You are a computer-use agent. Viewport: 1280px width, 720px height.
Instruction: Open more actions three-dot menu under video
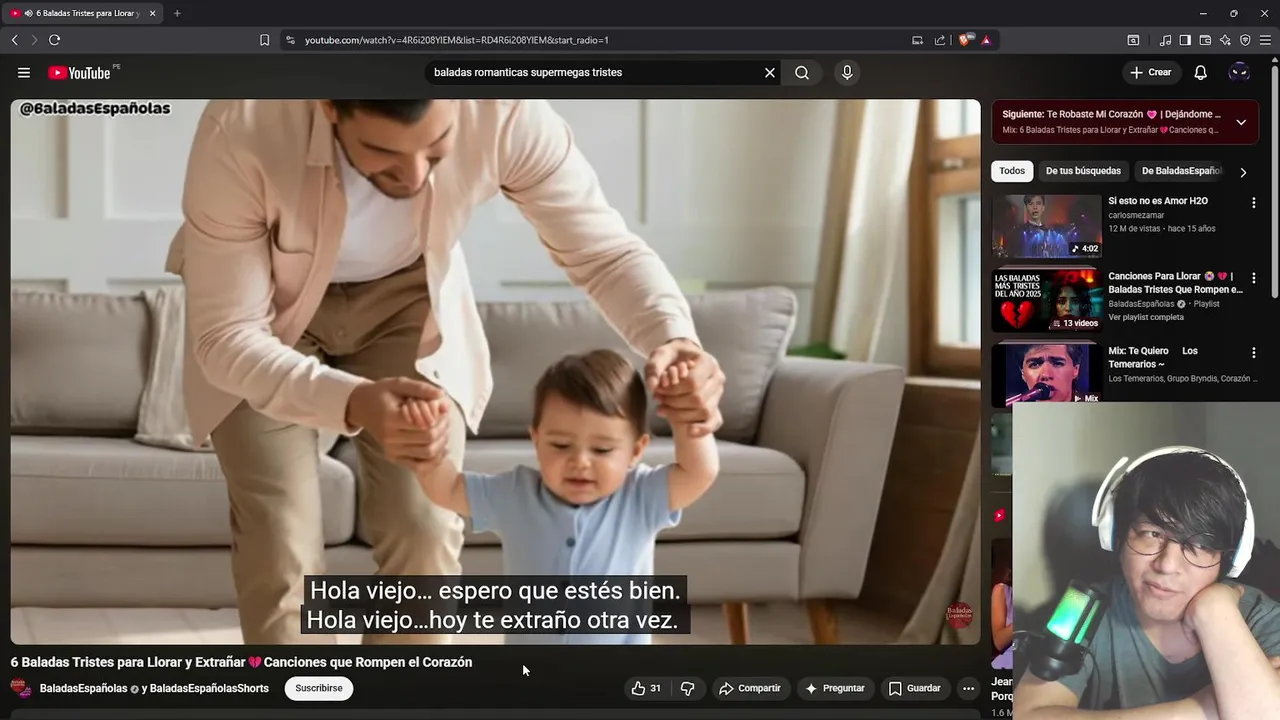click(968, 688)
